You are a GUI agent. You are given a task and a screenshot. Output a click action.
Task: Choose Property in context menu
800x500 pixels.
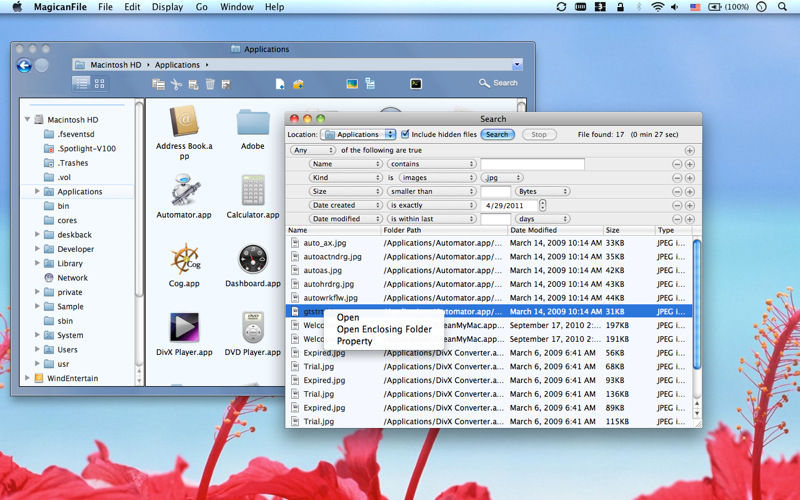[355, 341]
